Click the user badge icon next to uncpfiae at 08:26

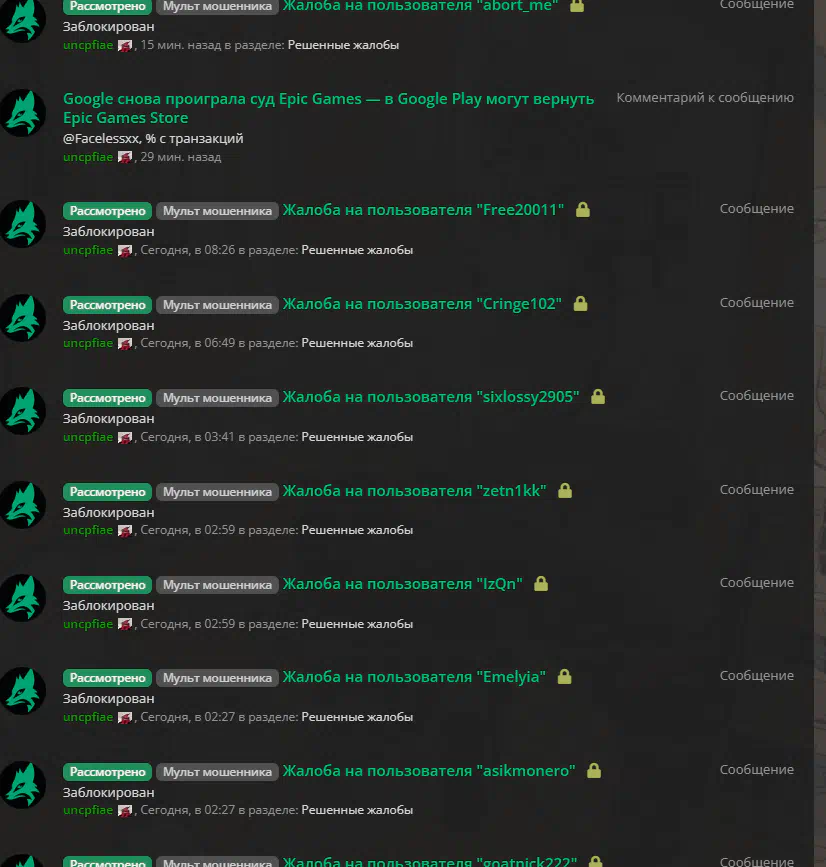click(x=125, y=250)
